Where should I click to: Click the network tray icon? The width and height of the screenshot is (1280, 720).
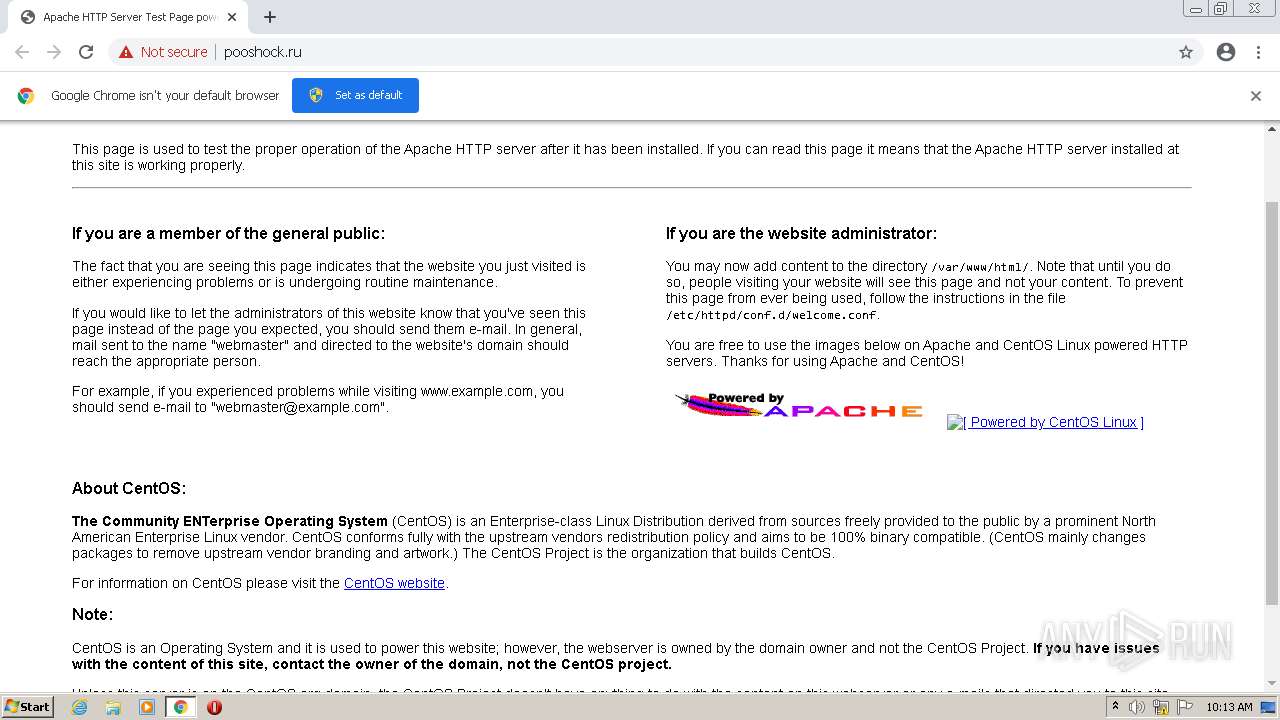coord(1161,707)
